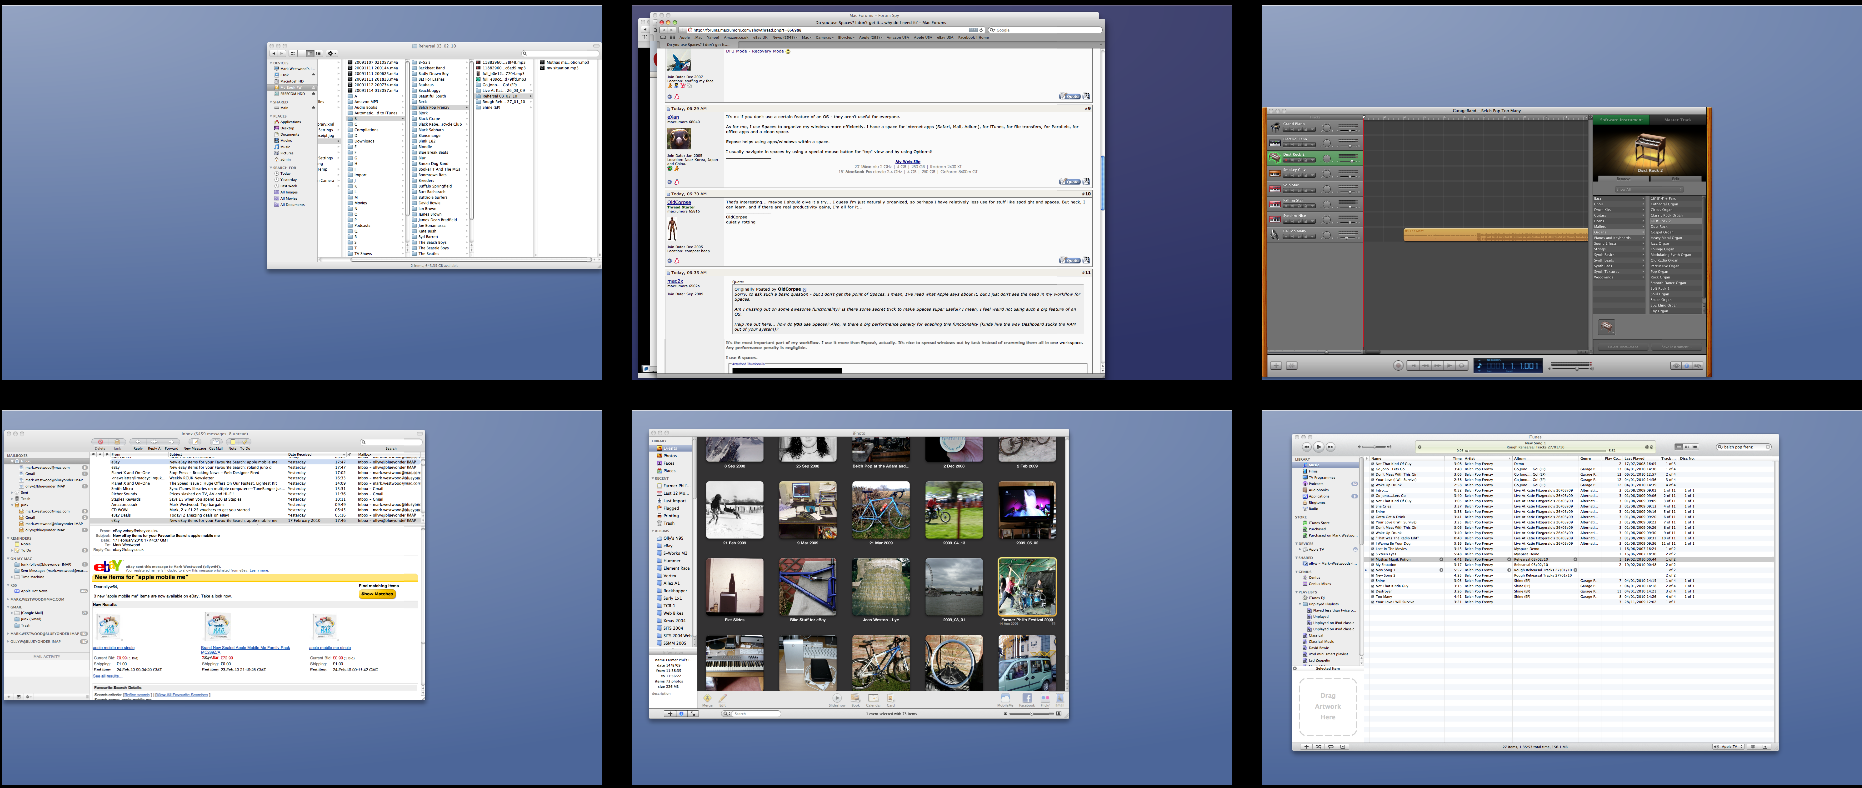Collapse the RSS section in Mail's sidebar
Screen dimensions: 1862x788
8,585
